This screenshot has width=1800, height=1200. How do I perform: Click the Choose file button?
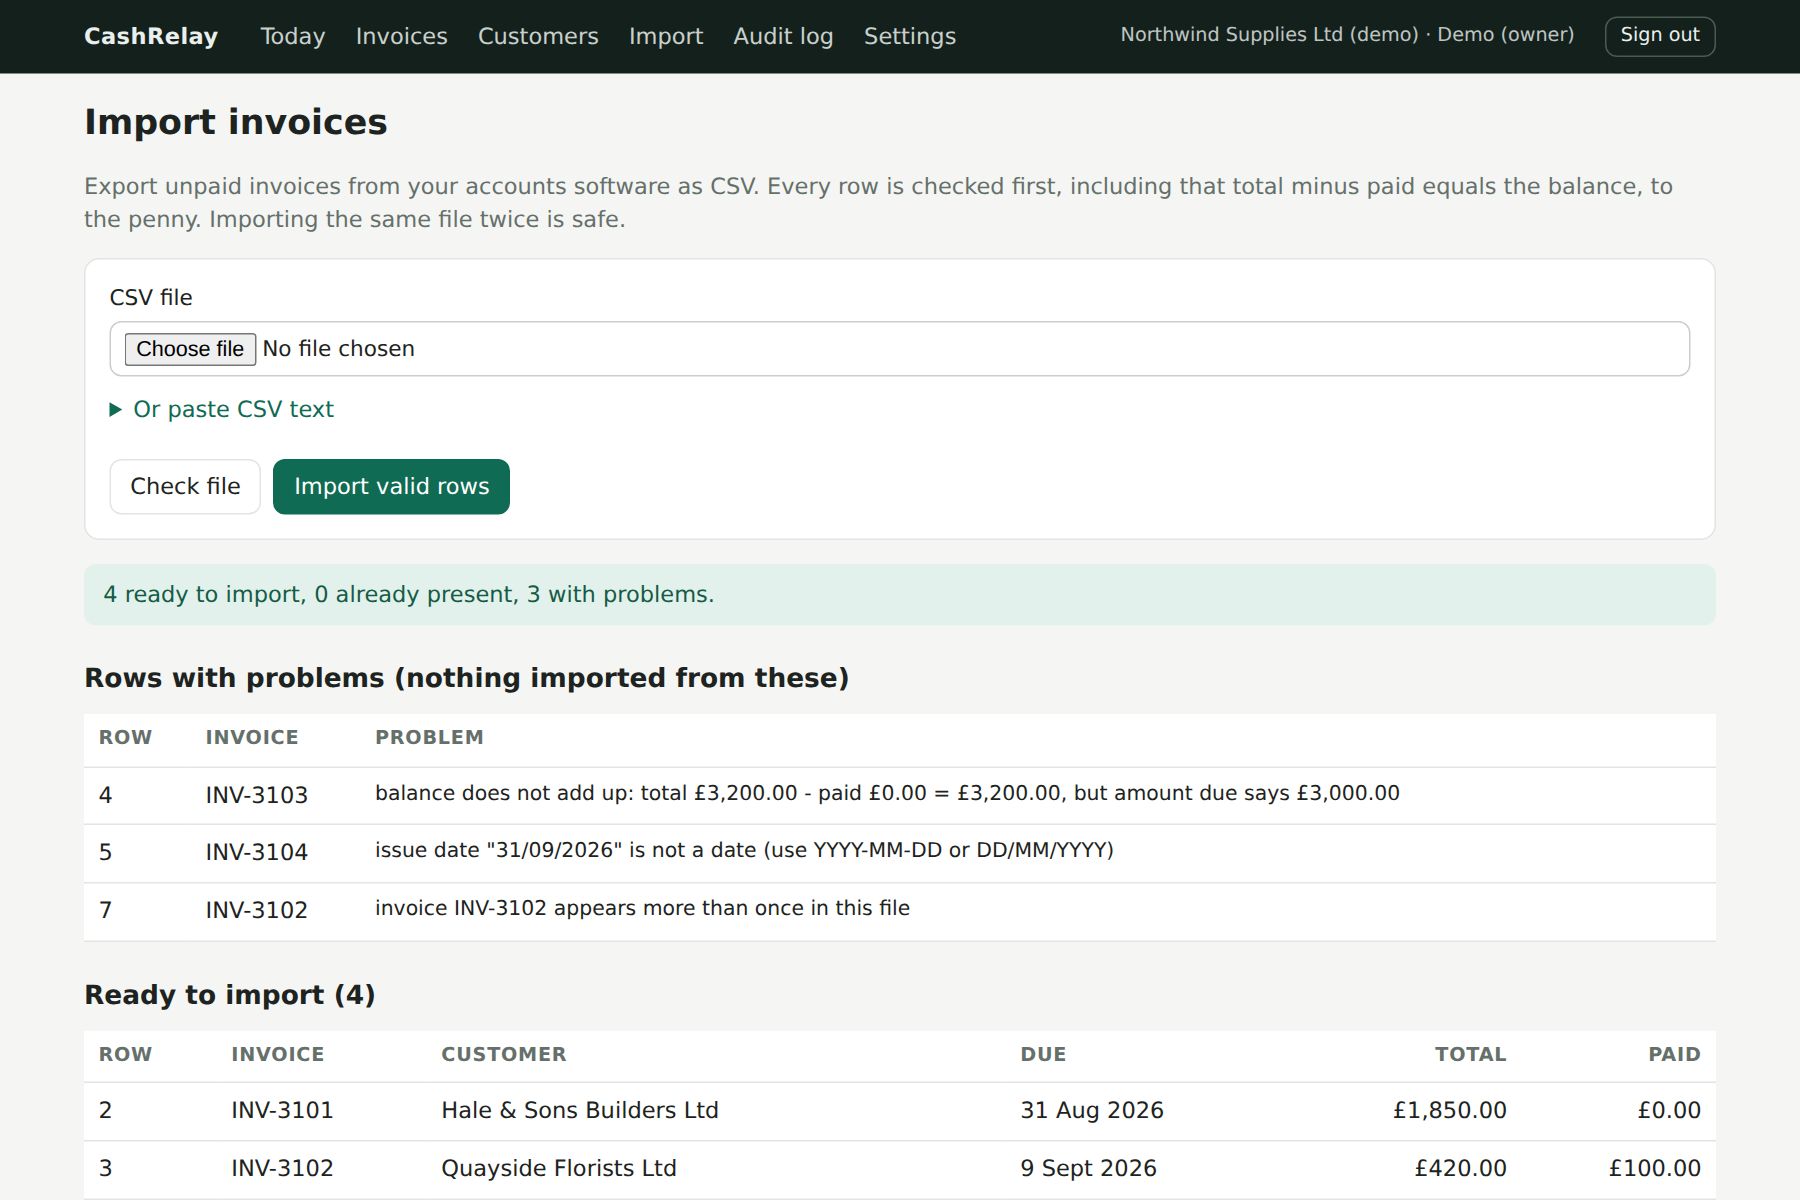click(x=190, y=349)
